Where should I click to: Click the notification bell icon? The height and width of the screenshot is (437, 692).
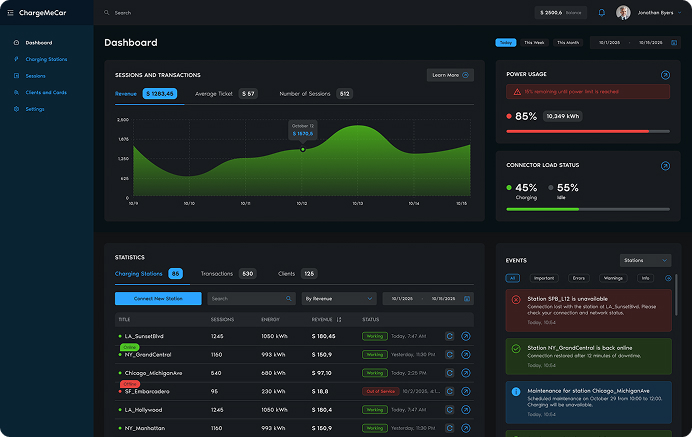(602, 13)
